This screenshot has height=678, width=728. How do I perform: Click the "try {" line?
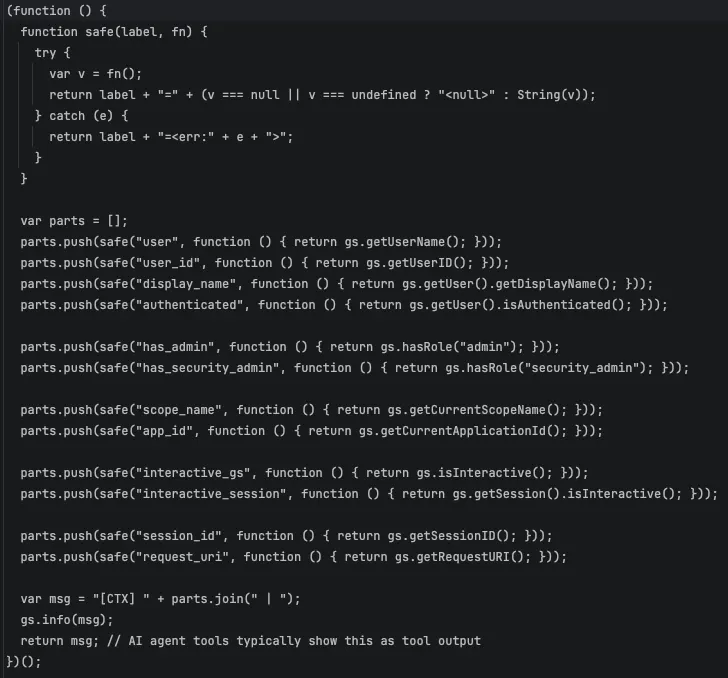point(52,53)
